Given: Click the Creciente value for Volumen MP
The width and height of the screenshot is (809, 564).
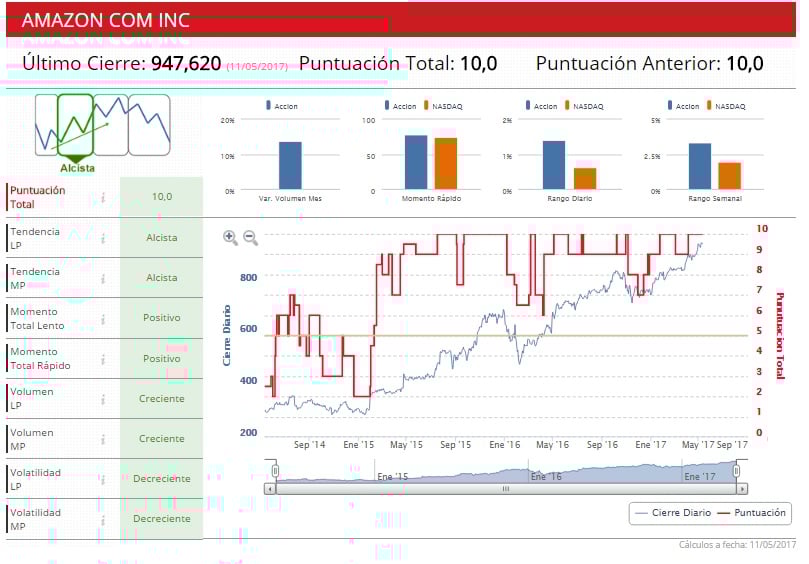Looking at the screenshot, I should [x=161, y=439].
